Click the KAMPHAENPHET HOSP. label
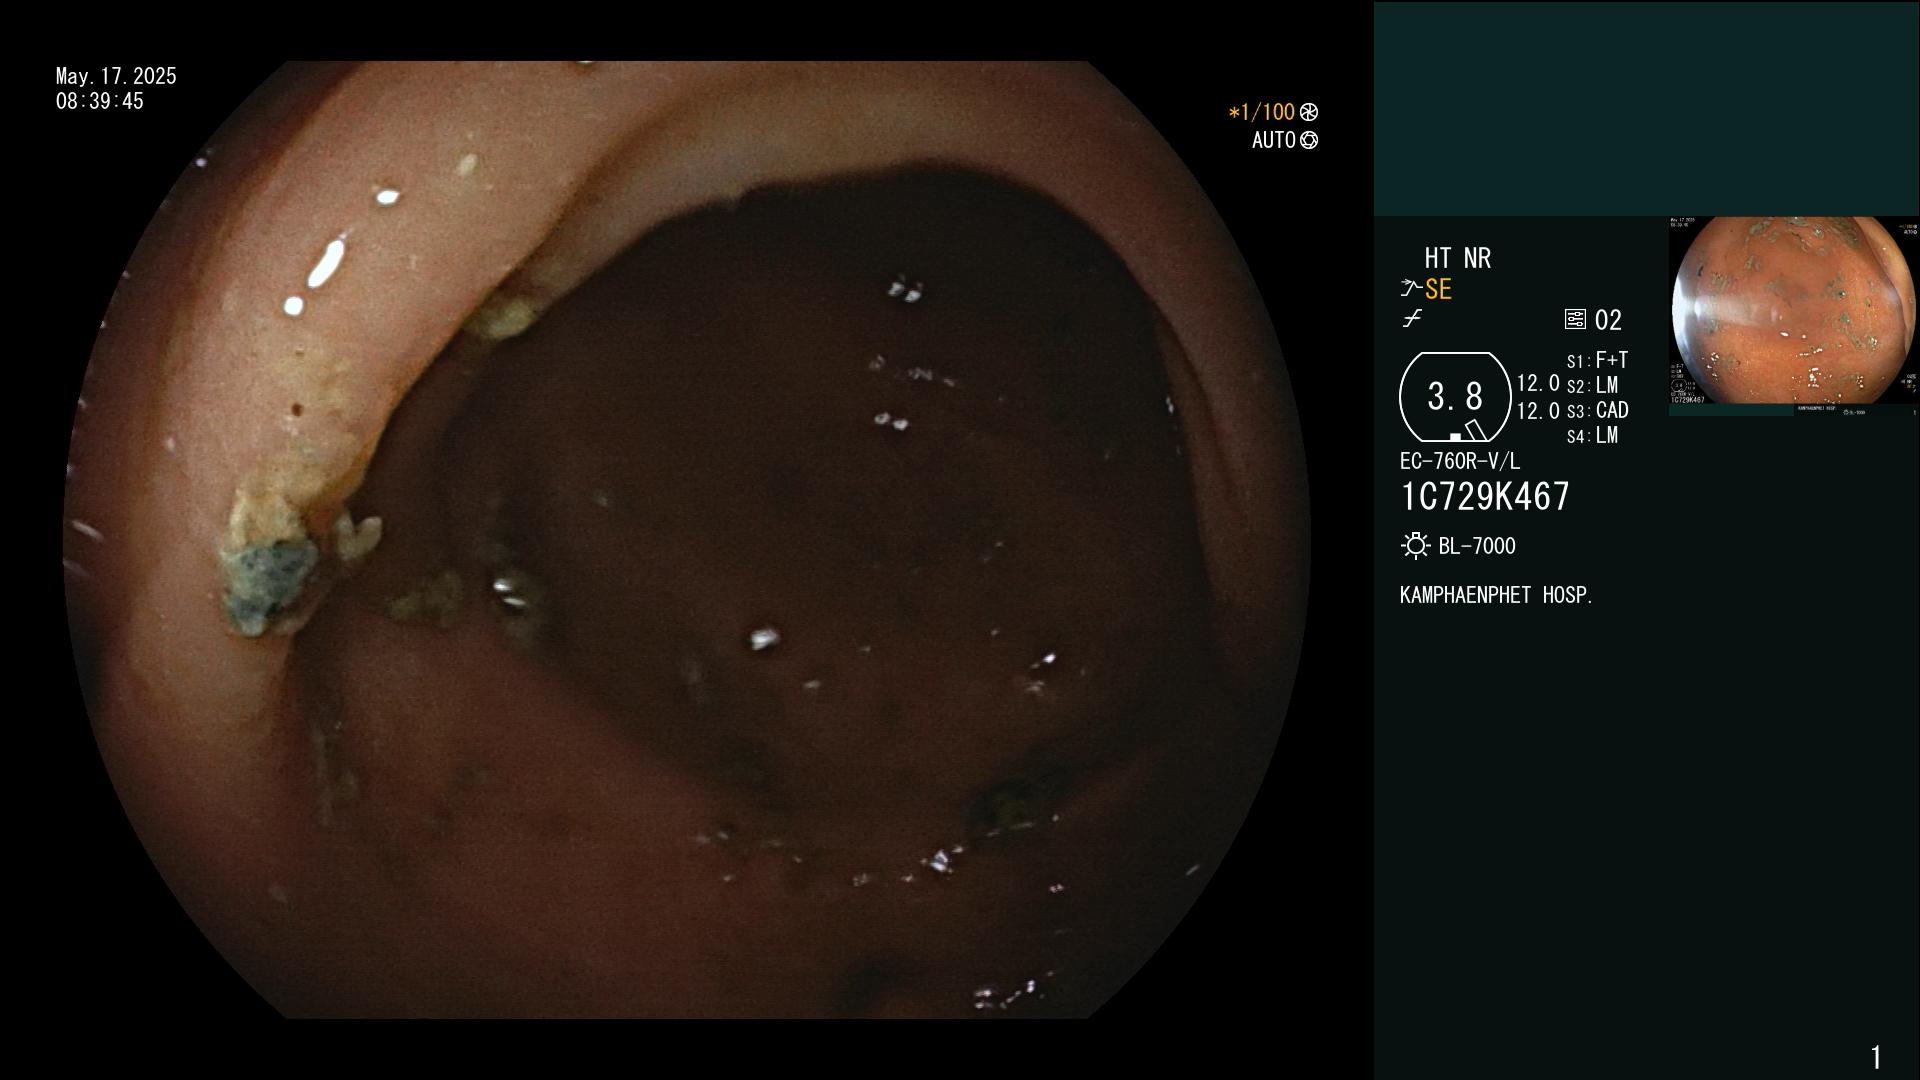This screenshot has height=1080, width=1920. tap(1496, 595)
